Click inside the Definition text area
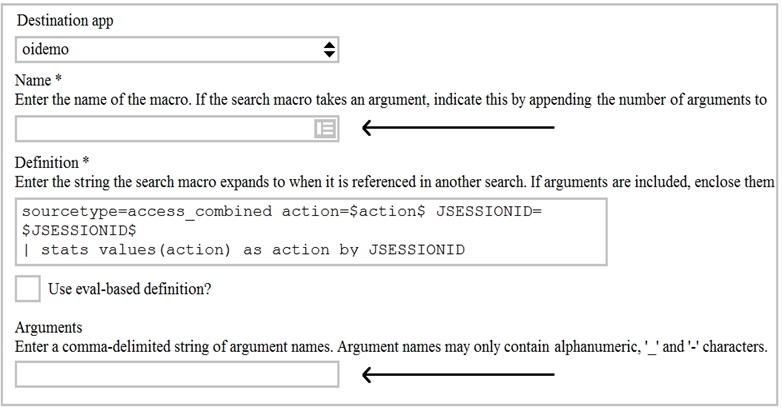The height and width of the screenshot is (411, 782). click(x=312, y=231)
